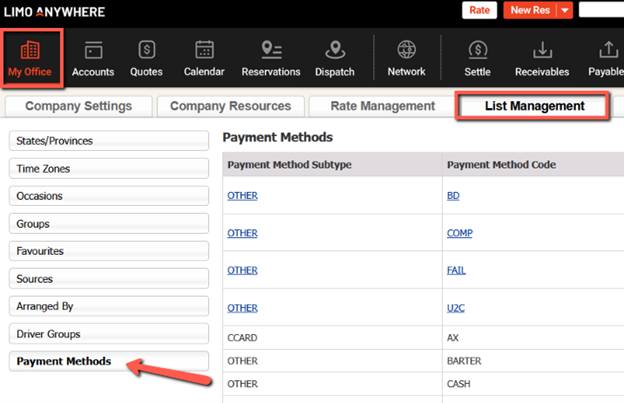The width and height of the screenshot is (624, 403).
Task: Select Driver Groups in sidebar
Action: coord(108,334)
